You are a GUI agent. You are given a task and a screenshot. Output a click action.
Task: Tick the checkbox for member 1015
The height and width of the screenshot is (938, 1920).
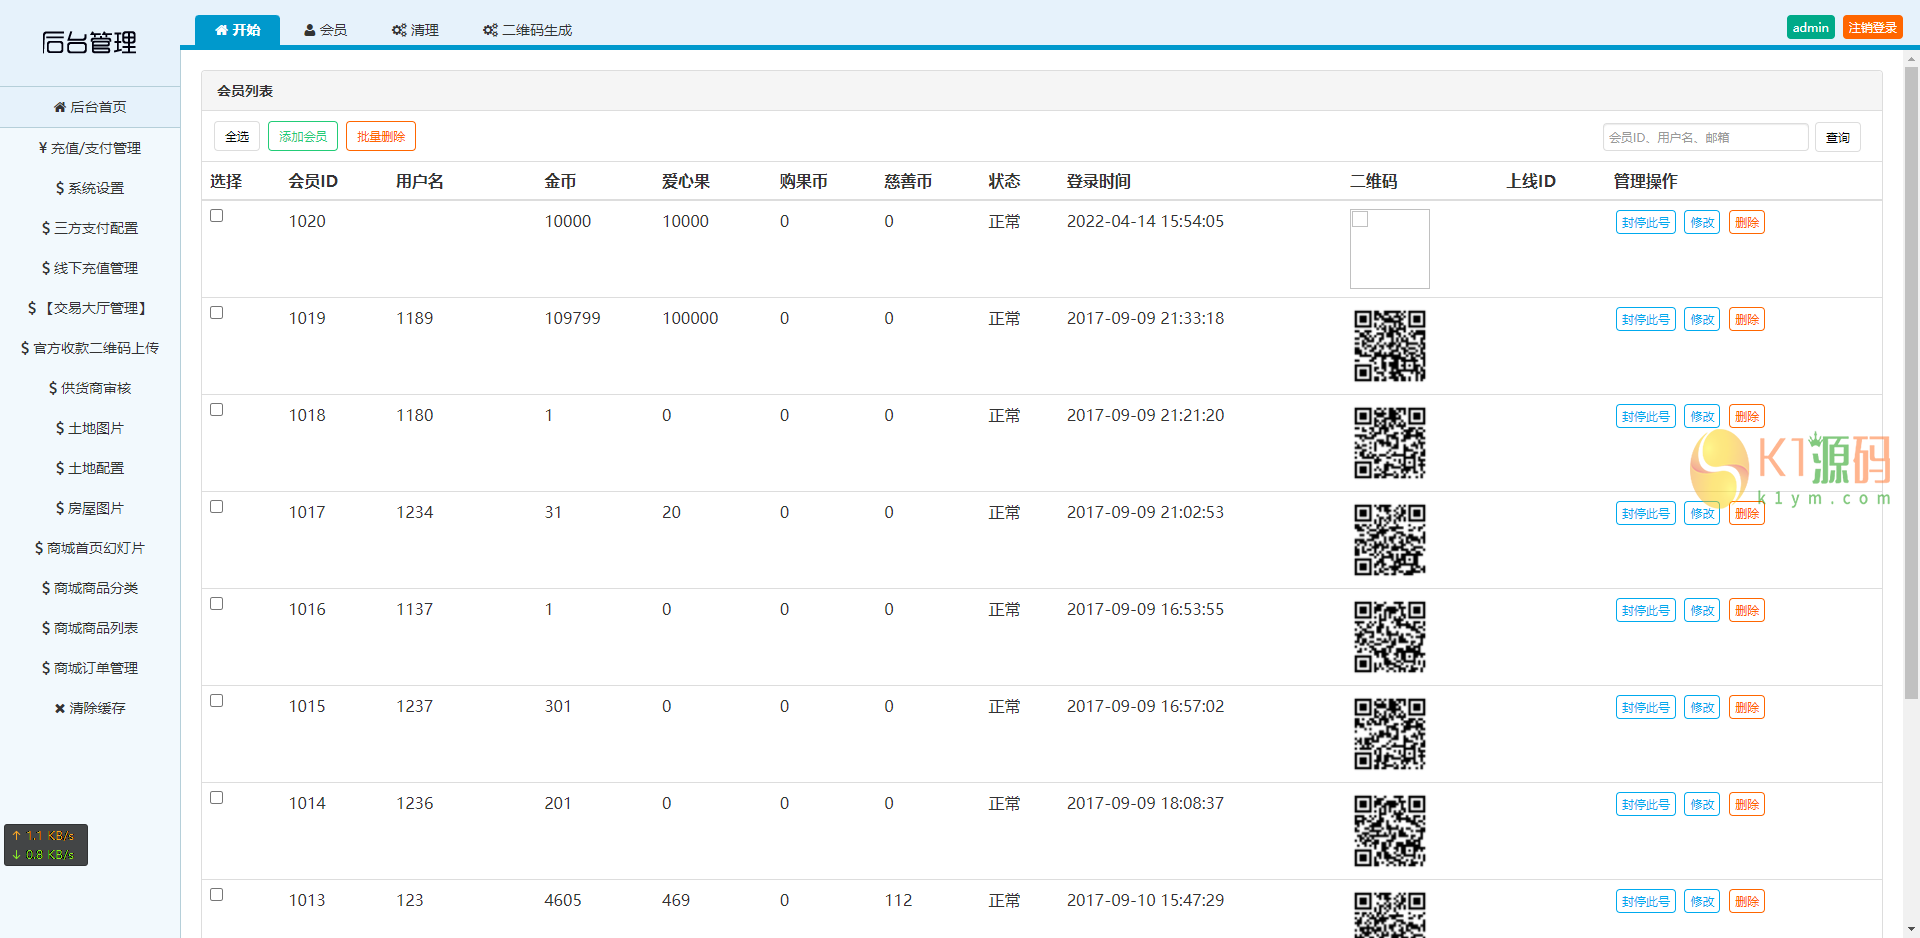click(216, 701)
